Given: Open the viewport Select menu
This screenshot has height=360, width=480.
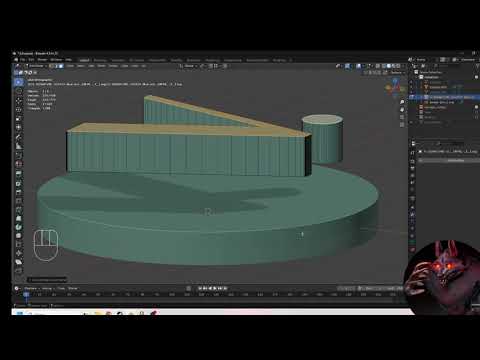Looking at the screenshot, I should point(81,66).
